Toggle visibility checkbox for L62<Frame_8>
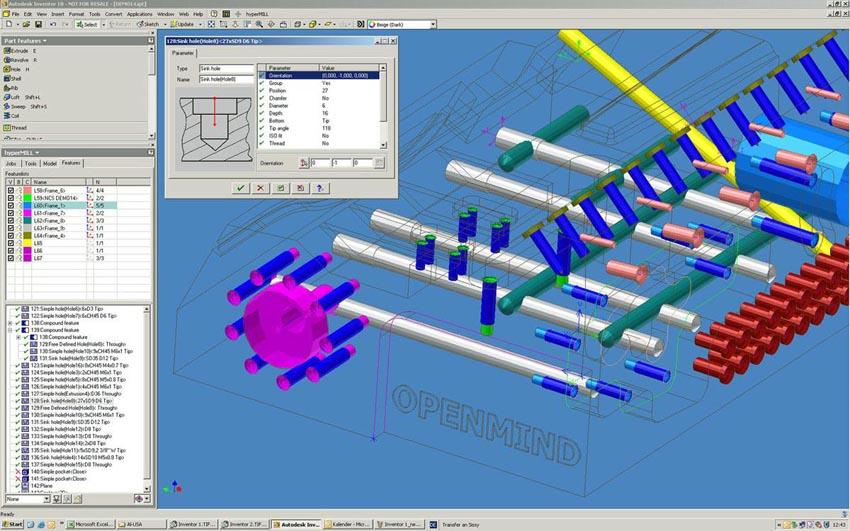The height and width of the screenshot is (531, 850). pyautogui.click(x=10, y=221)
